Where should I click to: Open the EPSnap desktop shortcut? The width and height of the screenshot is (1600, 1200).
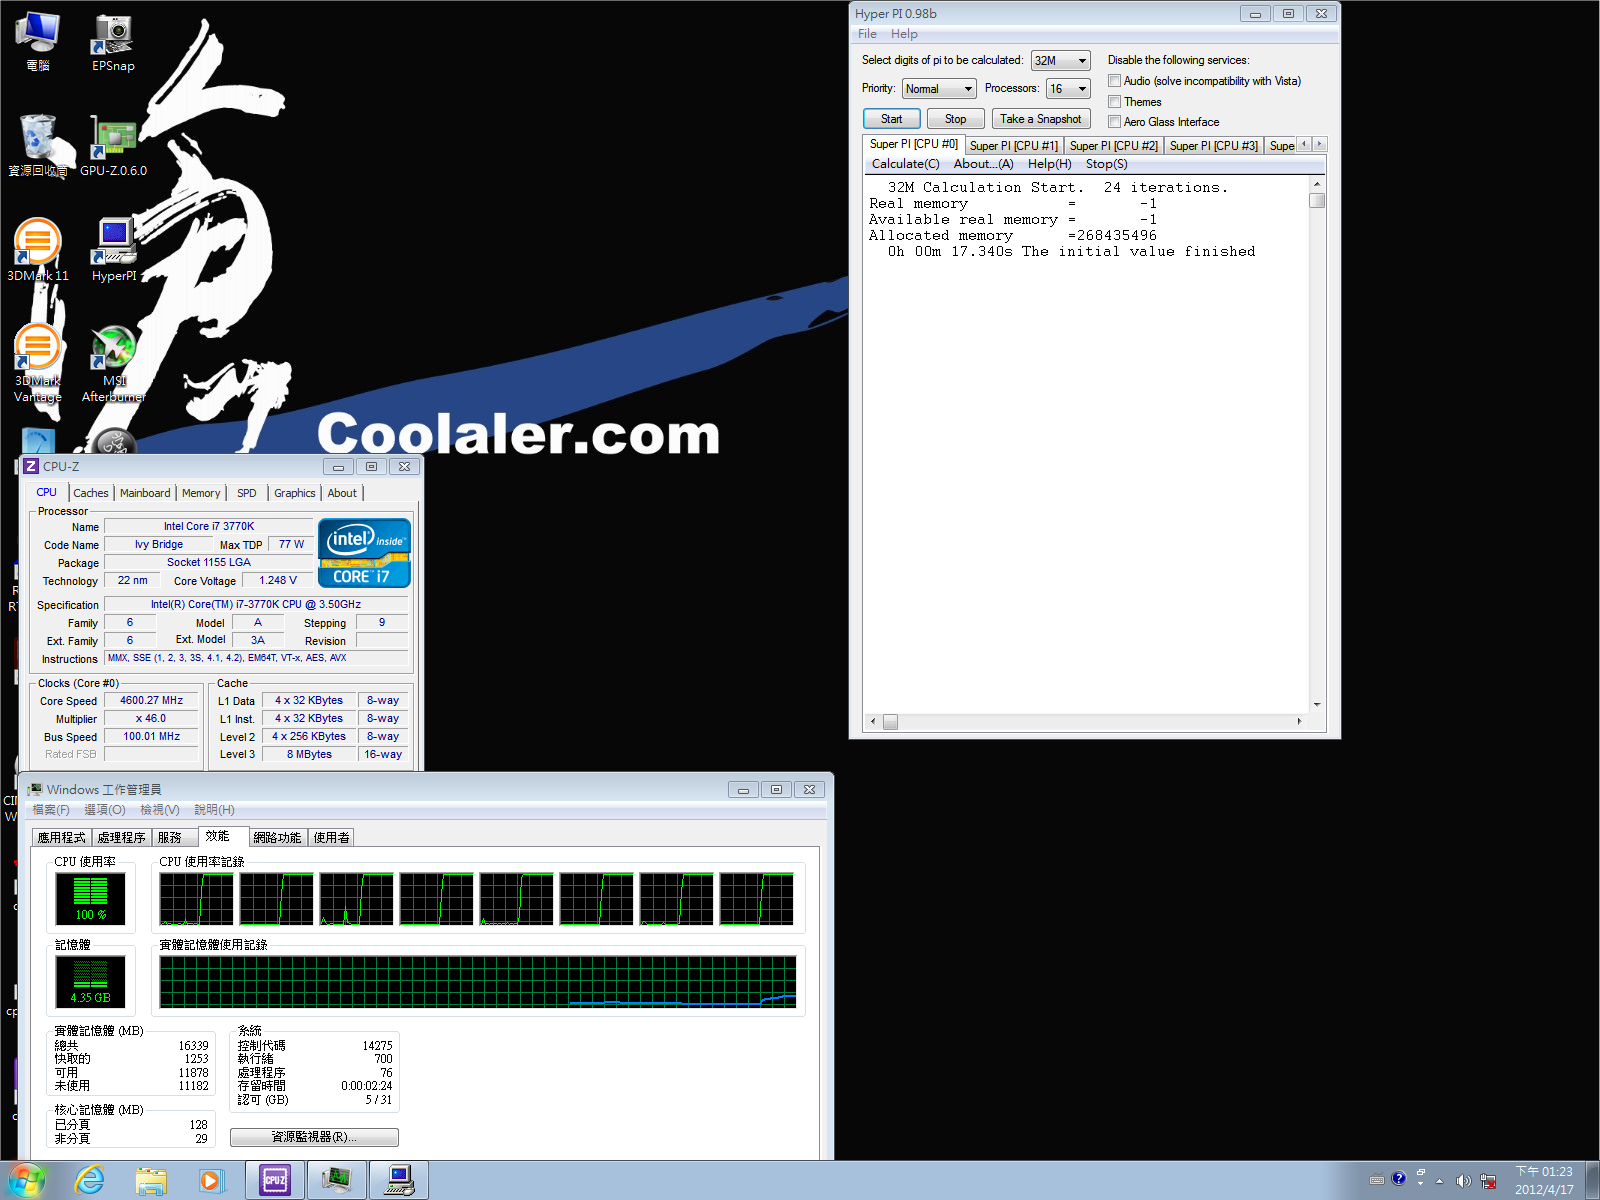point(113,43)
